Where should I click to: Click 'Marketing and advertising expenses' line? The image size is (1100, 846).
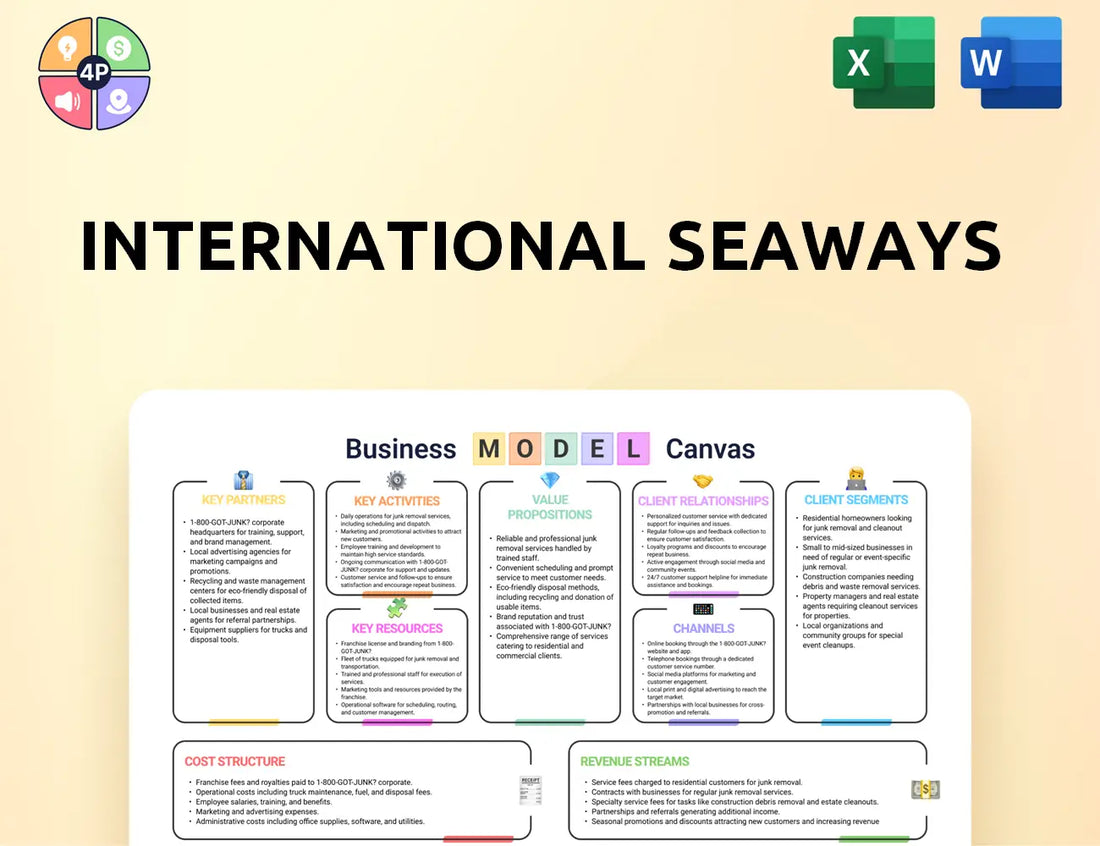253,812
